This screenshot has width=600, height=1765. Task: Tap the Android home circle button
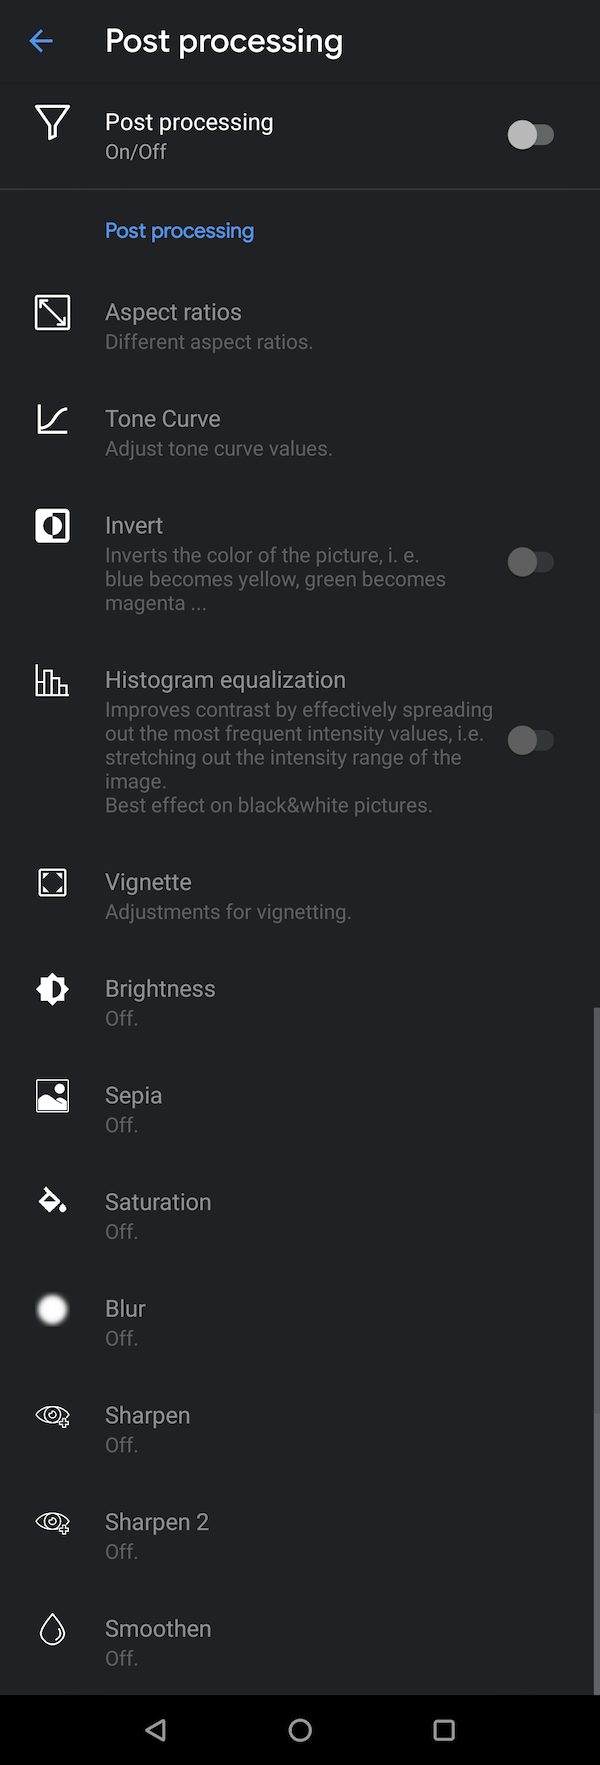tap(300, 1730)
